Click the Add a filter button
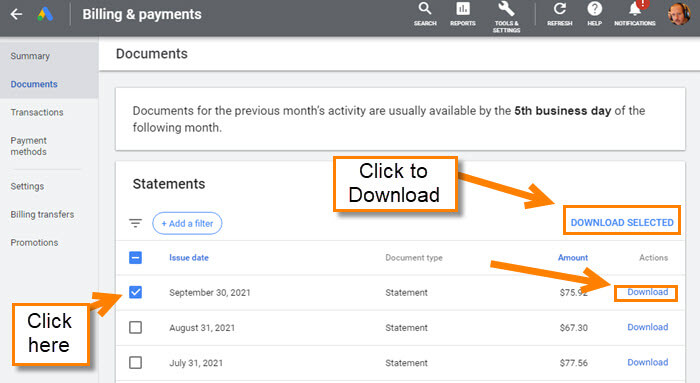Screen dimensions: 700x383 (x=187, y=223)
